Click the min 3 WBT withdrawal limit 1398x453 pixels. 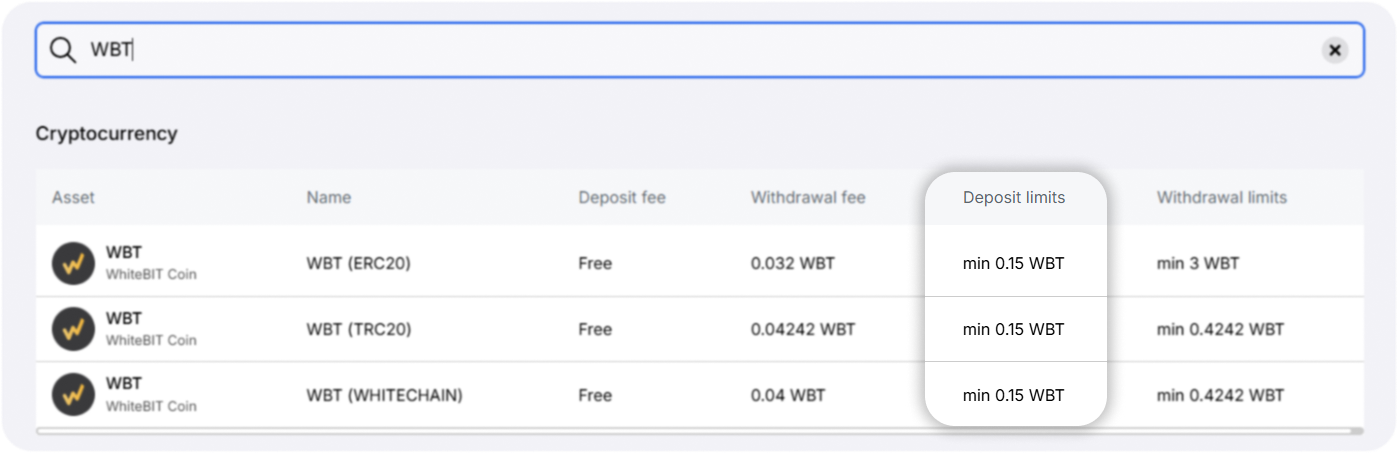pyautogui.click(x=1197, y=264)
